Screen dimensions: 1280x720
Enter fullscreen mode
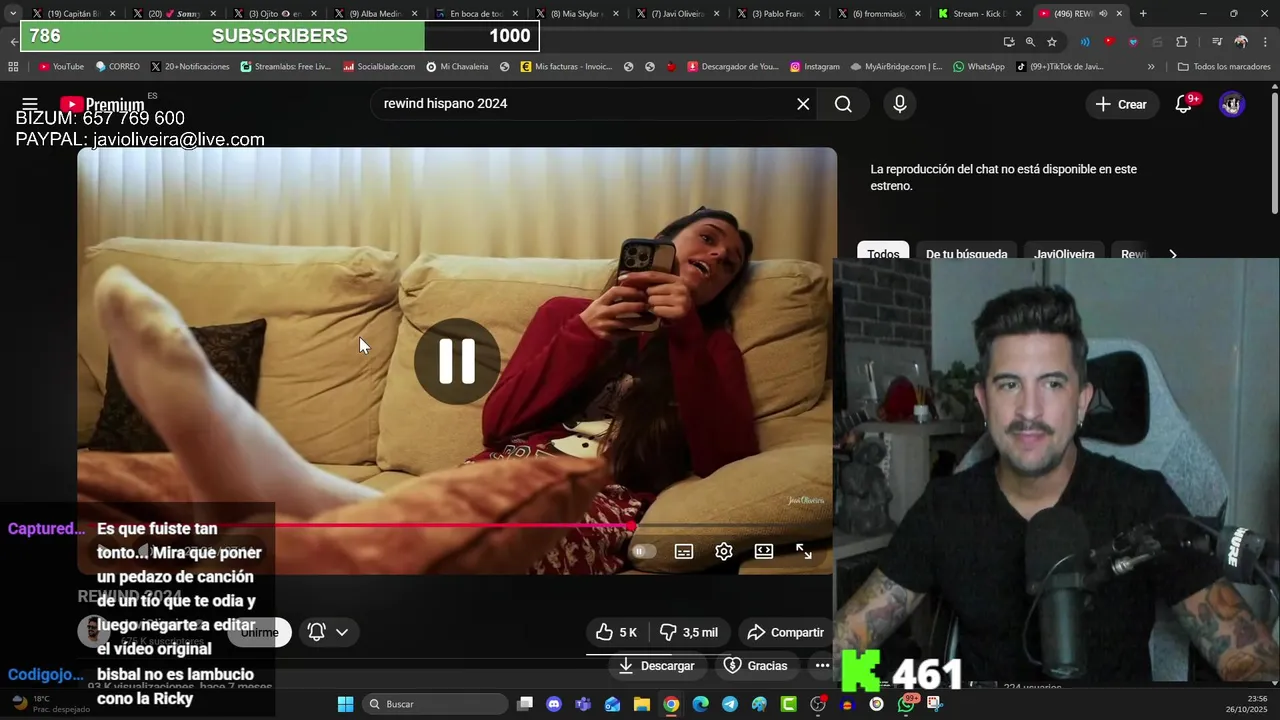pos(804,551)
